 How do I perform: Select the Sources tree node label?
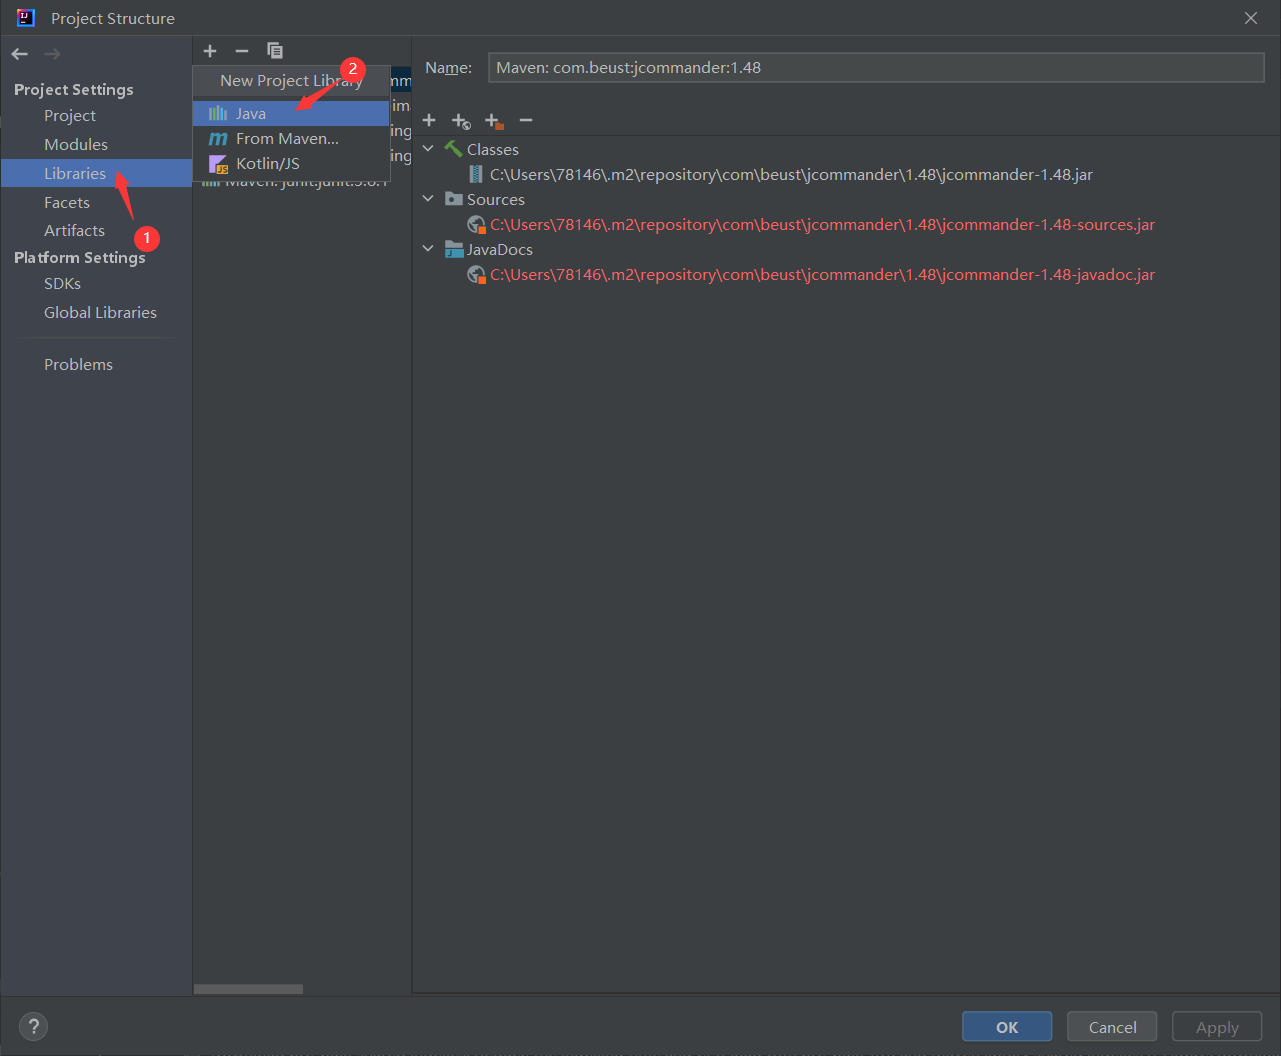click(x=496, y=200)
